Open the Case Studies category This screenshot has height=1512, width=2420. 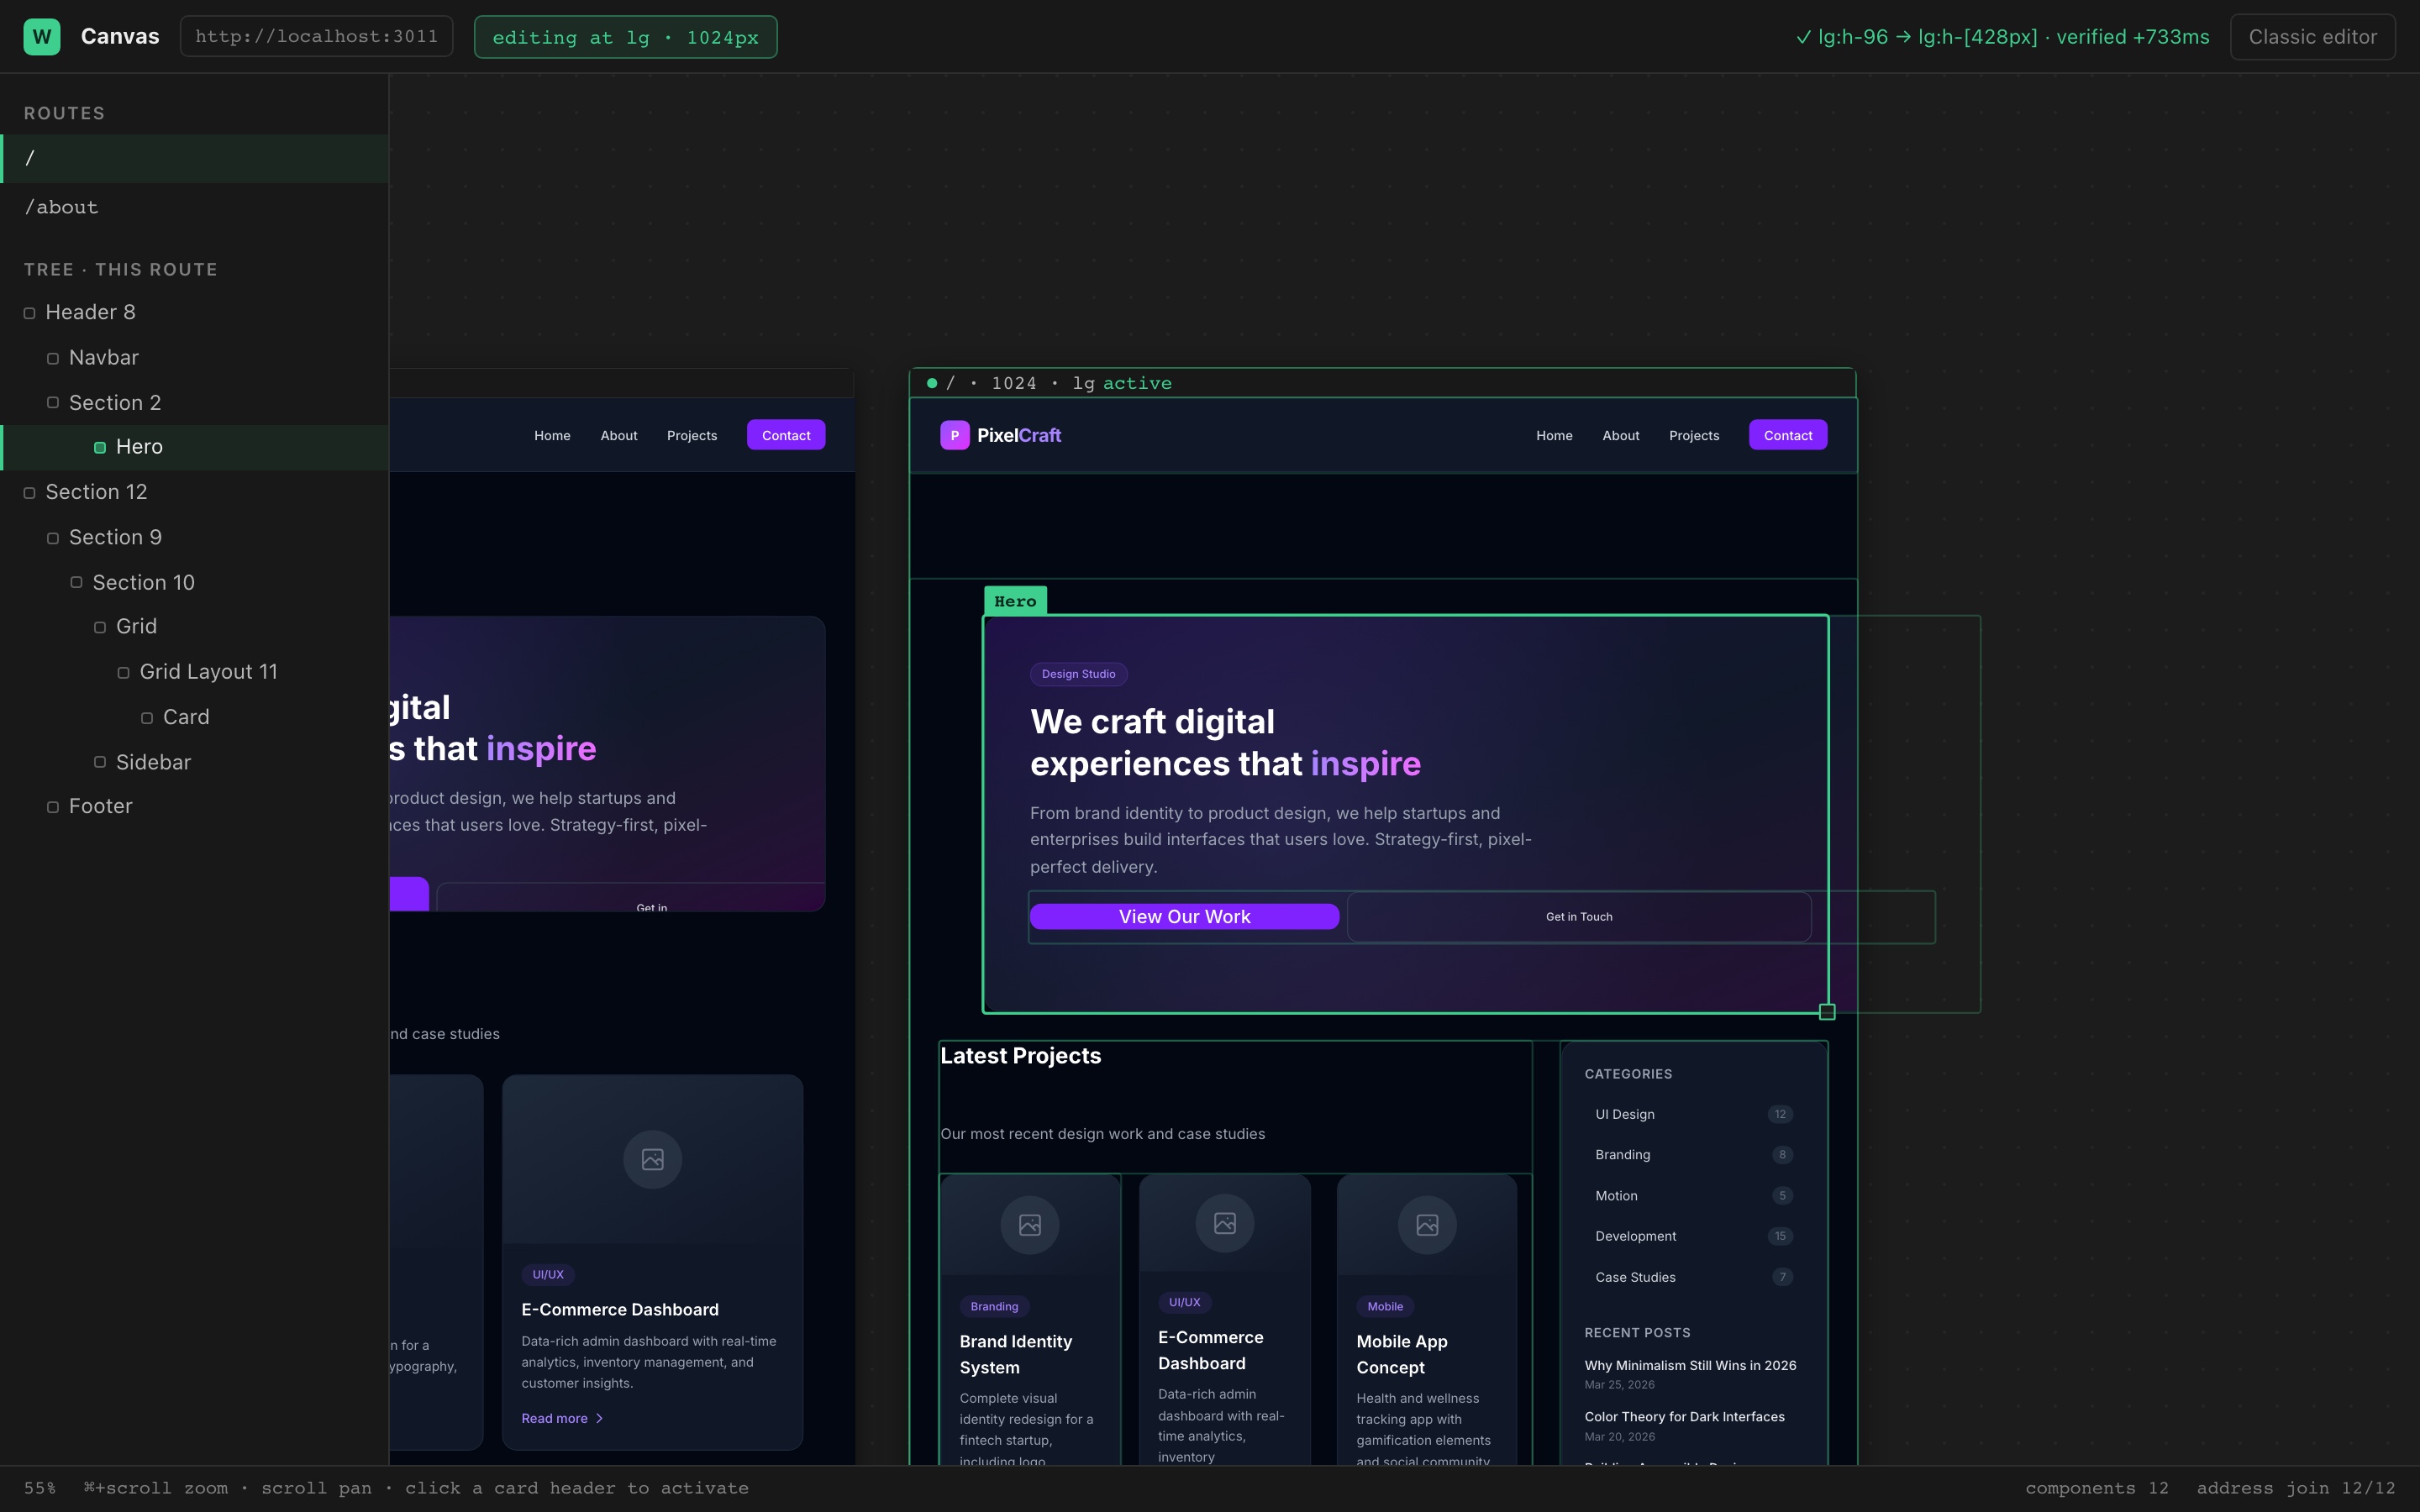point(1693,1277)
